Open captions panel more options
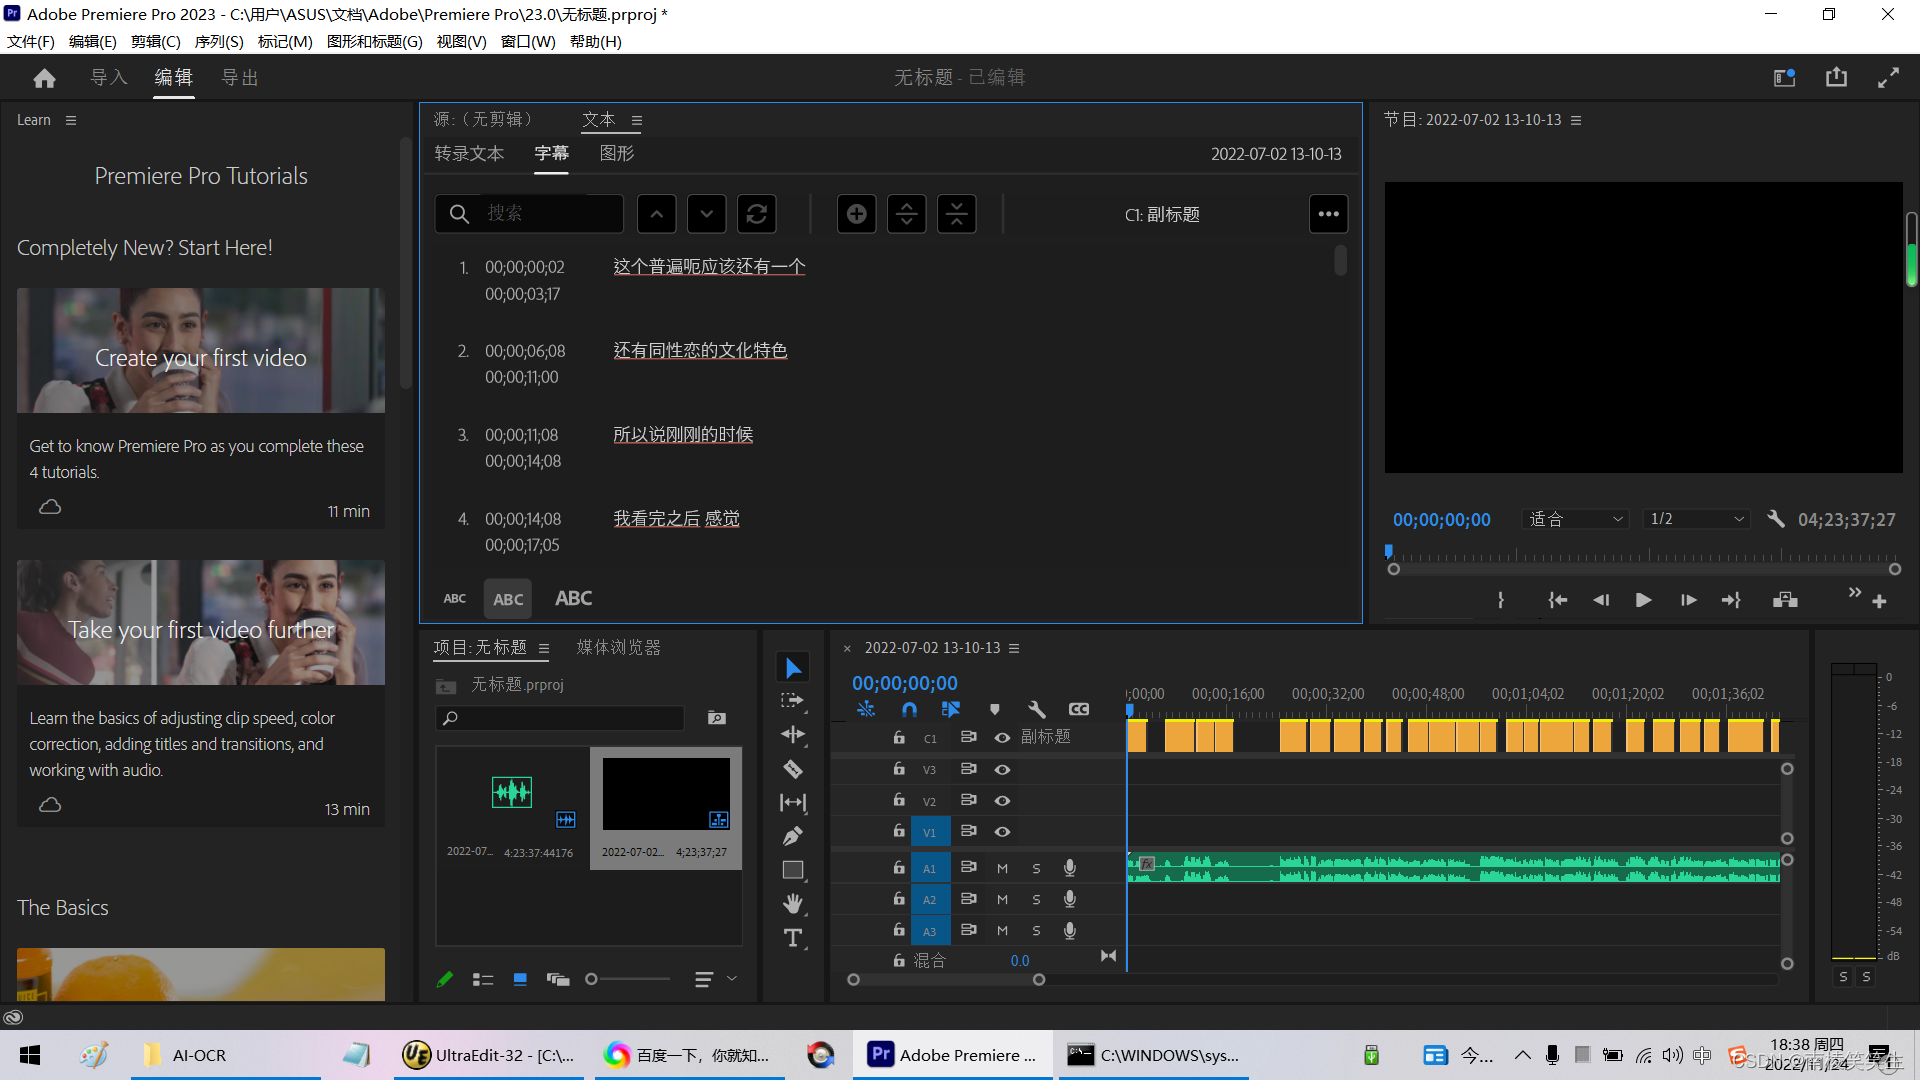Image resolution: width=1920 pixels, height=1080 pixels. (1329, 214)
